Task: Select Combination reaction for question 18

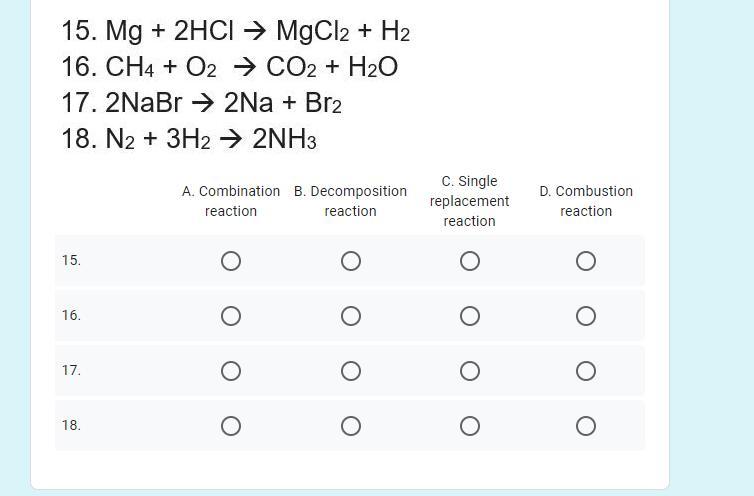Action: [231, 426]
